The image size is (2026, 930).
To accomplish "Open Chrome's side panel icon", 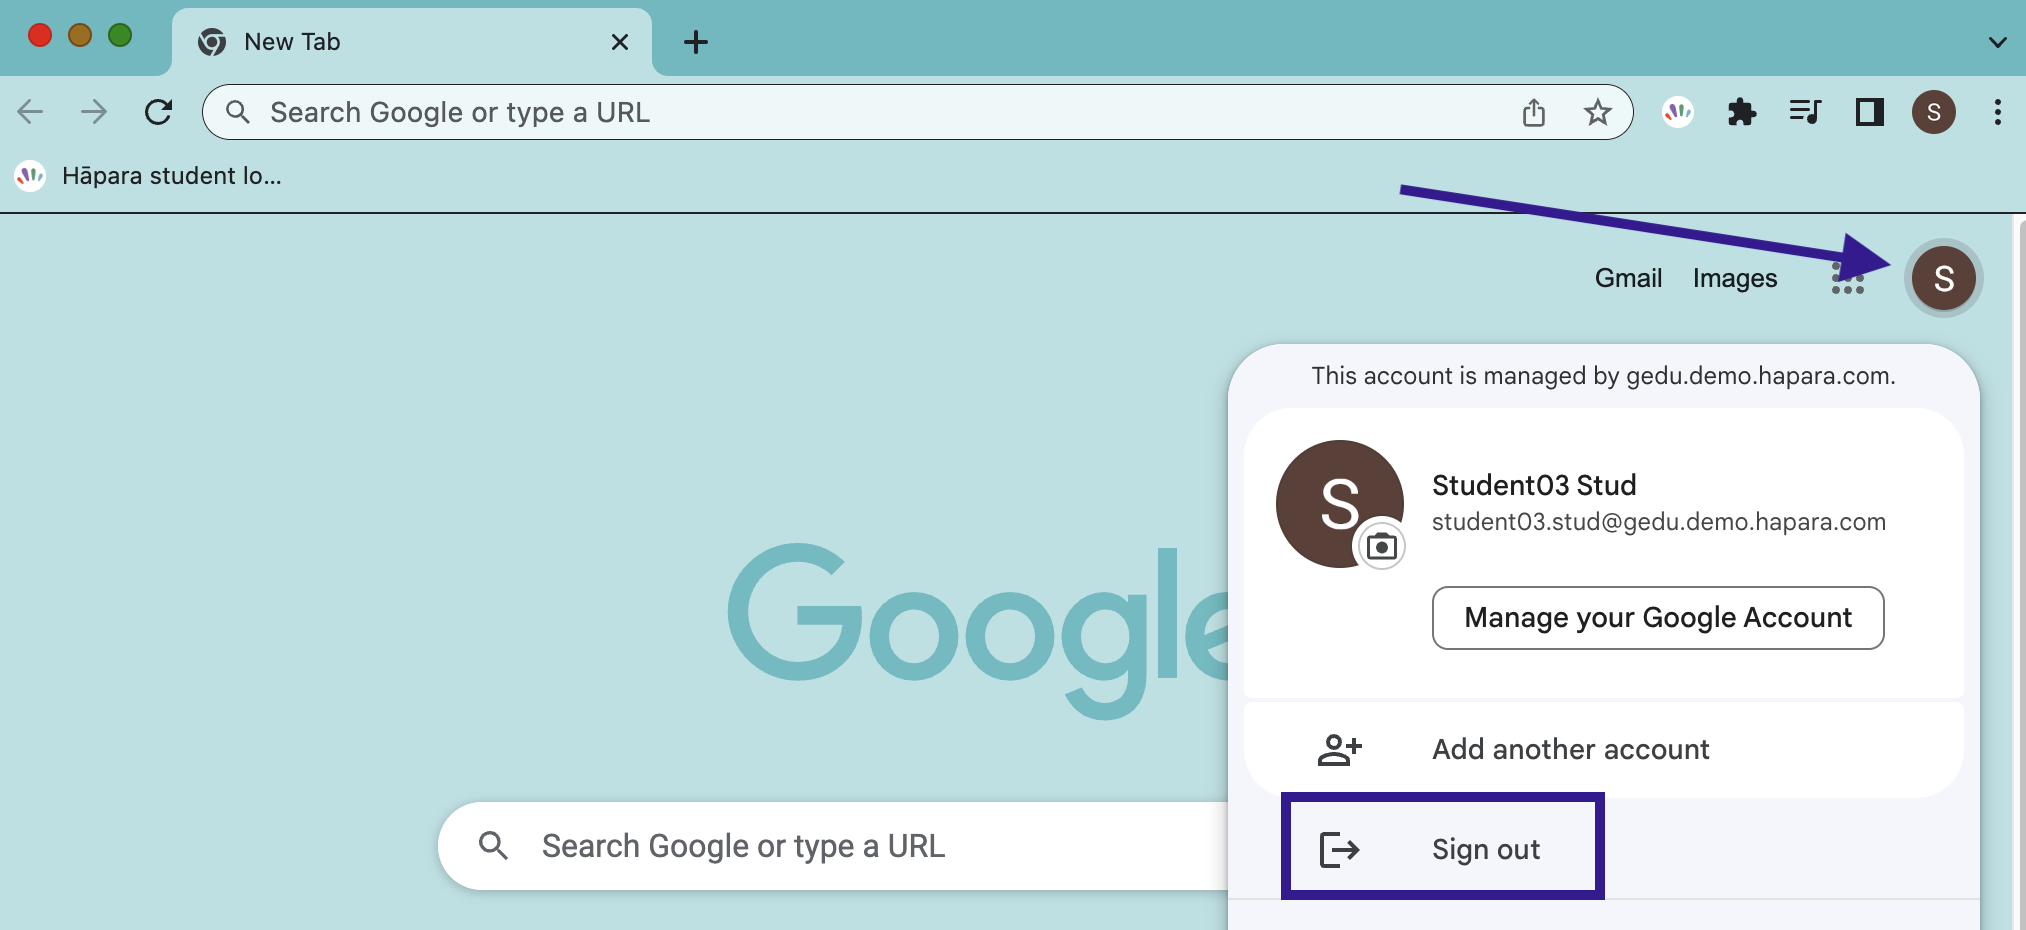I will (1870, 112).
